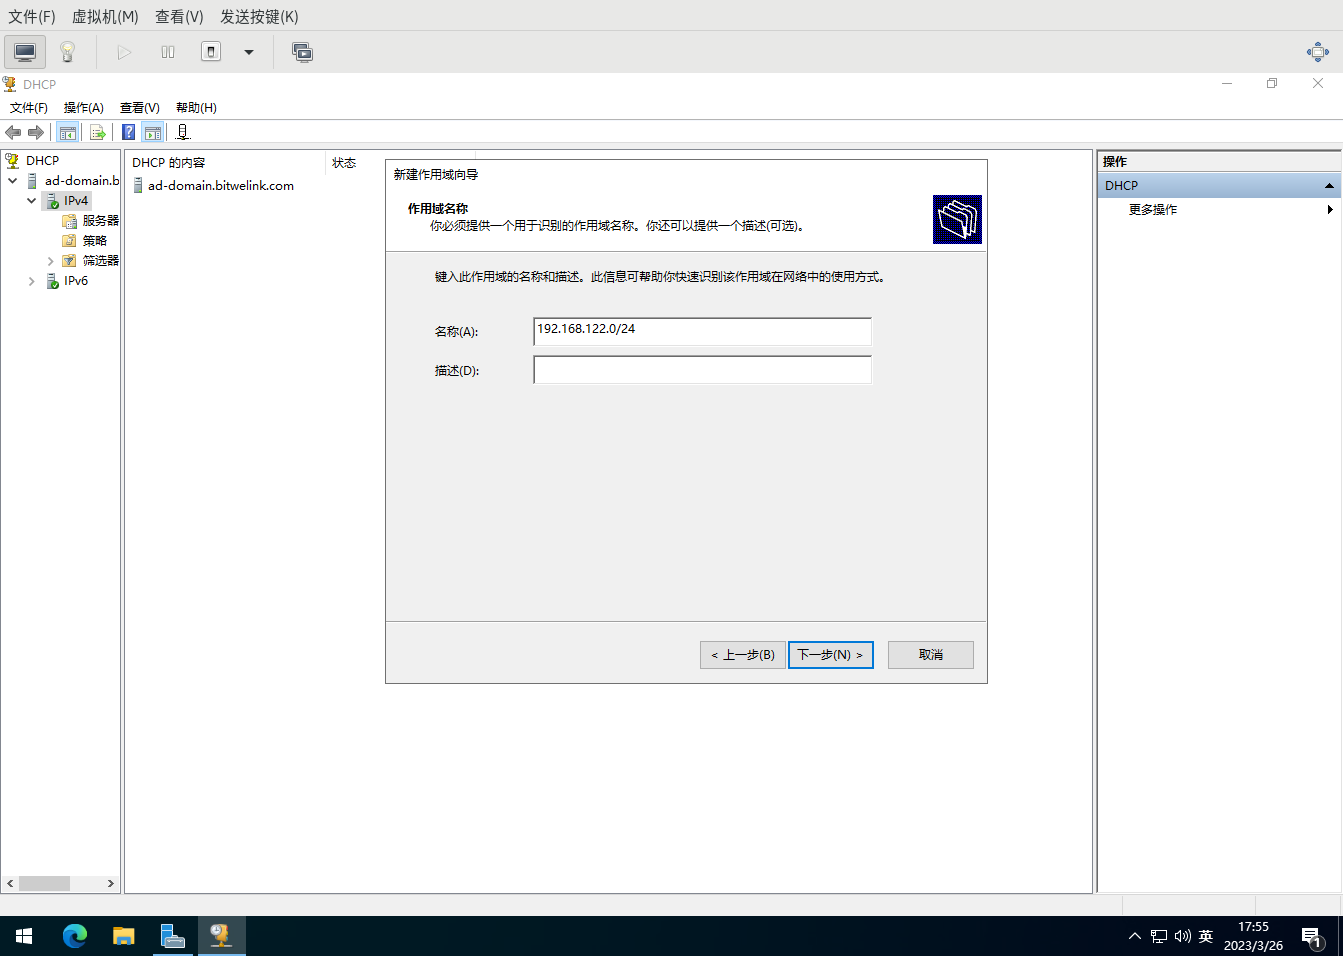Show the graphical console view
The width and height of the screenshot is (1343, 956).
[25, 52]
